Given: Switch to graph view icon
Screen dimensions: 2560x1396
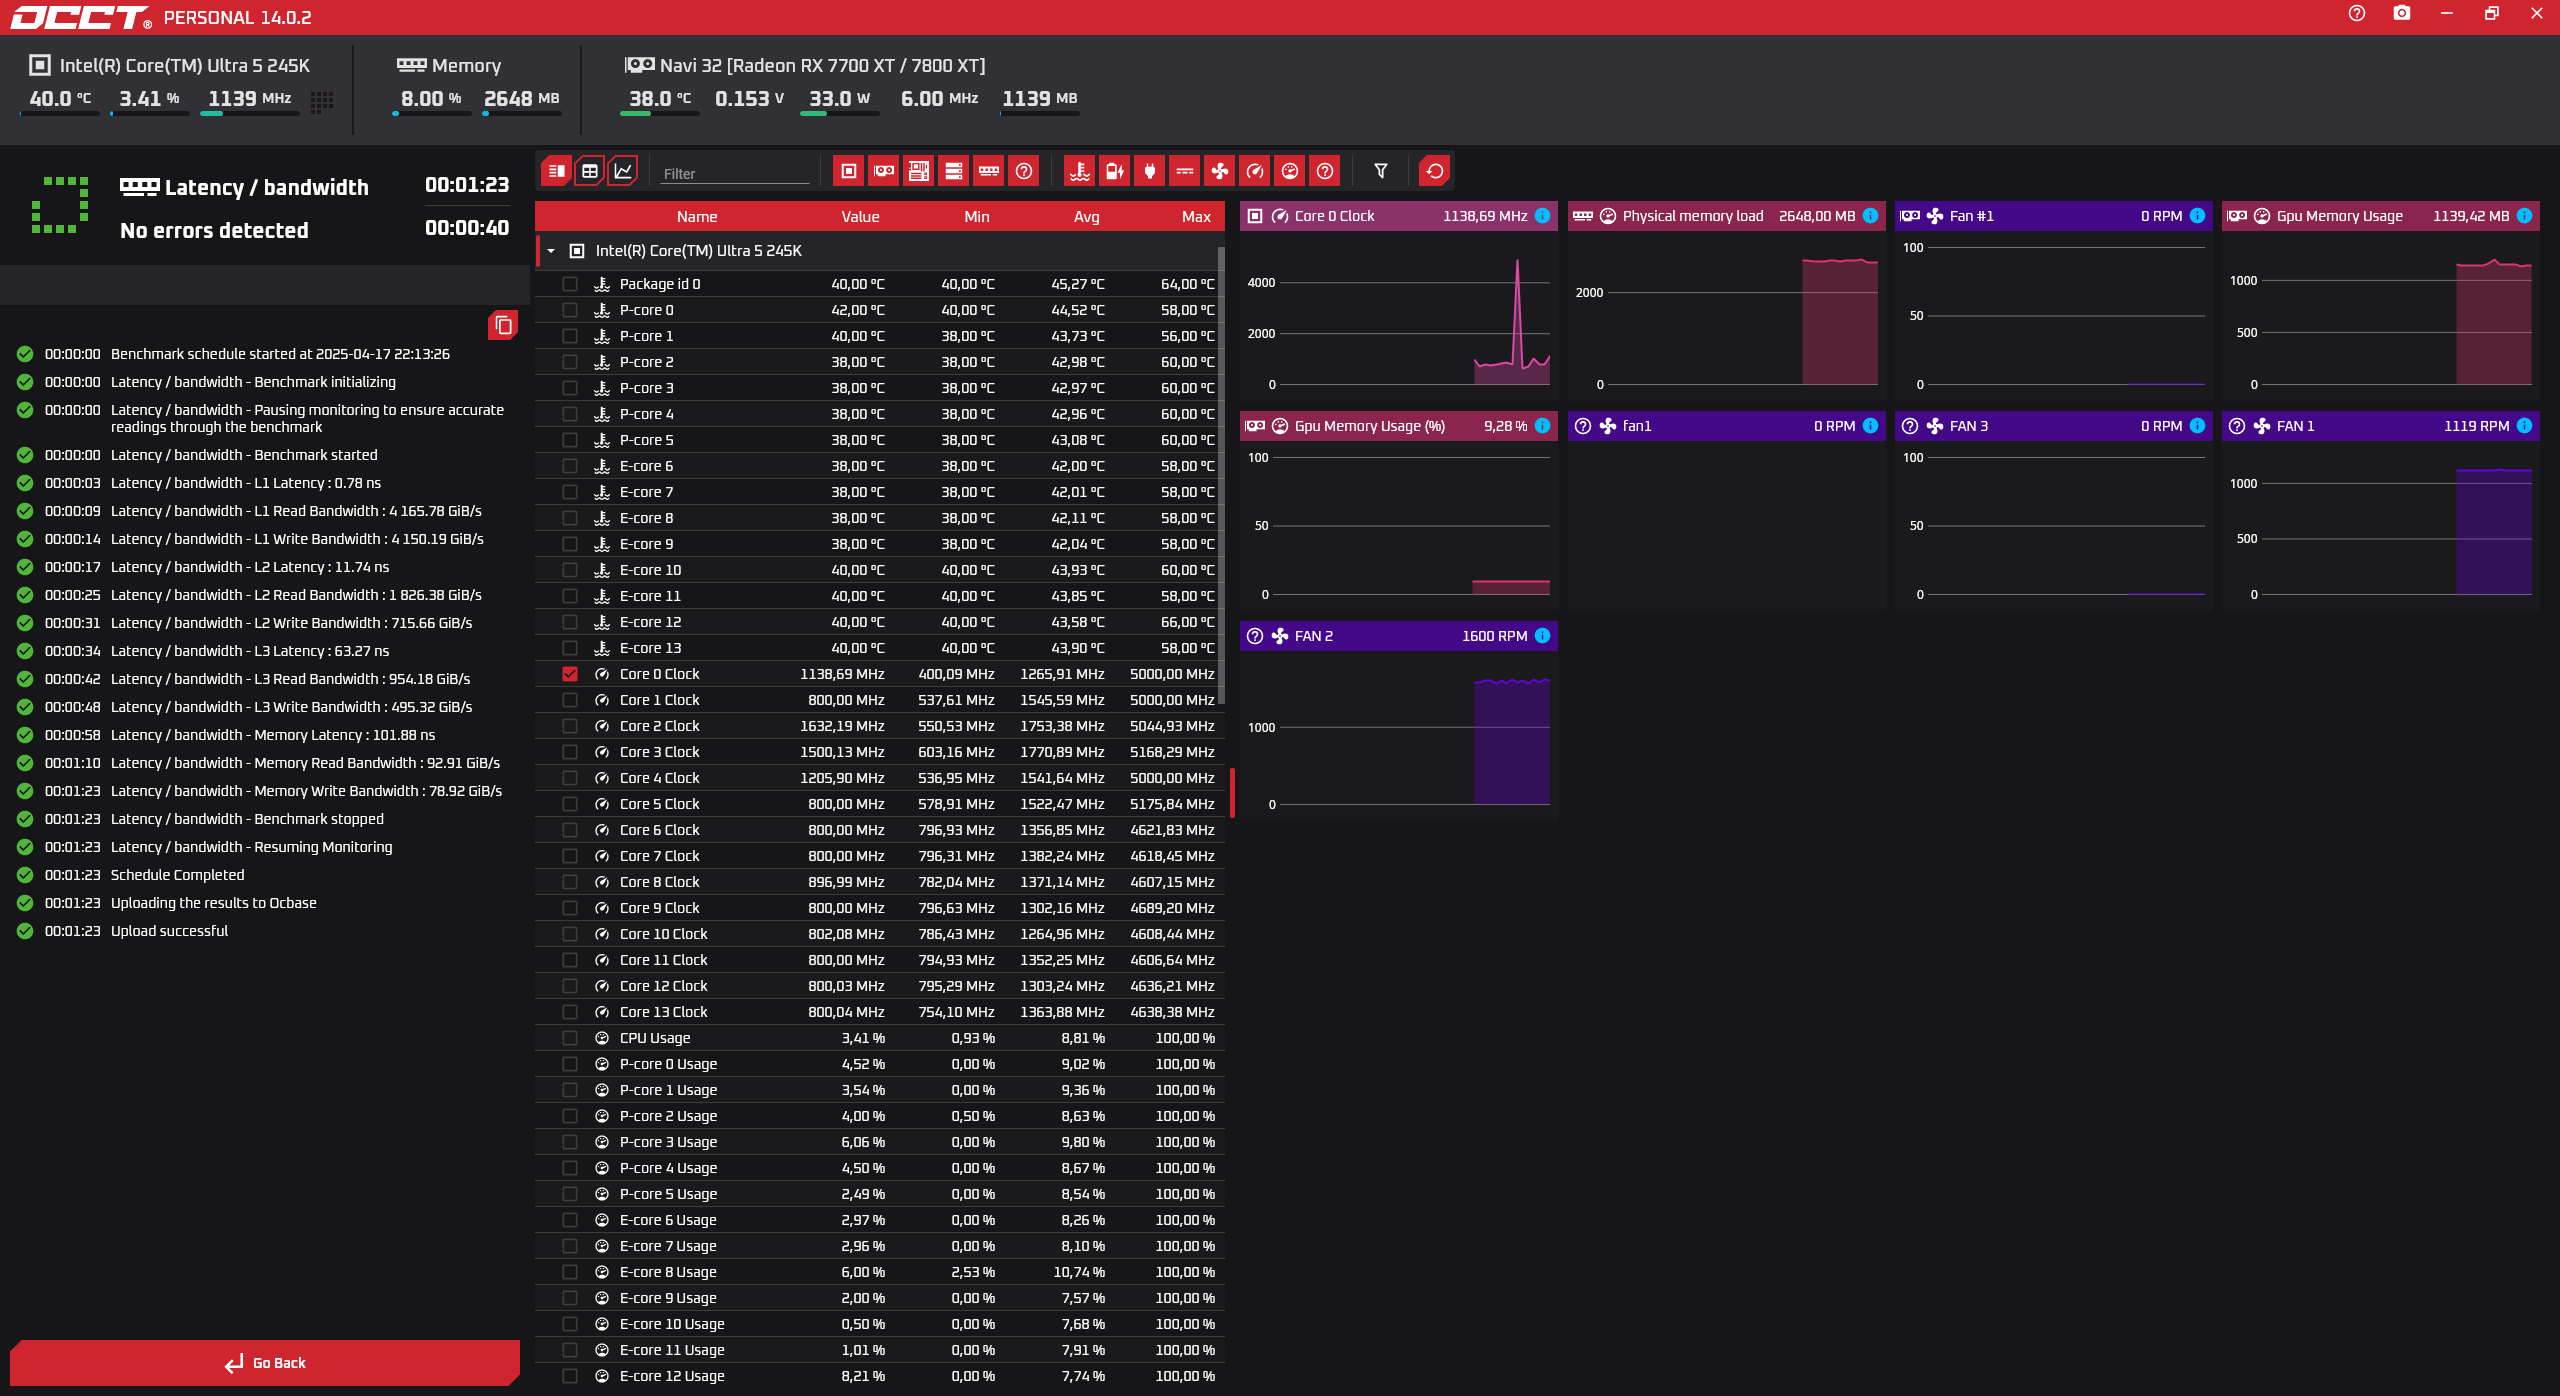Looking at the screenshot, I should pos(623,171).
